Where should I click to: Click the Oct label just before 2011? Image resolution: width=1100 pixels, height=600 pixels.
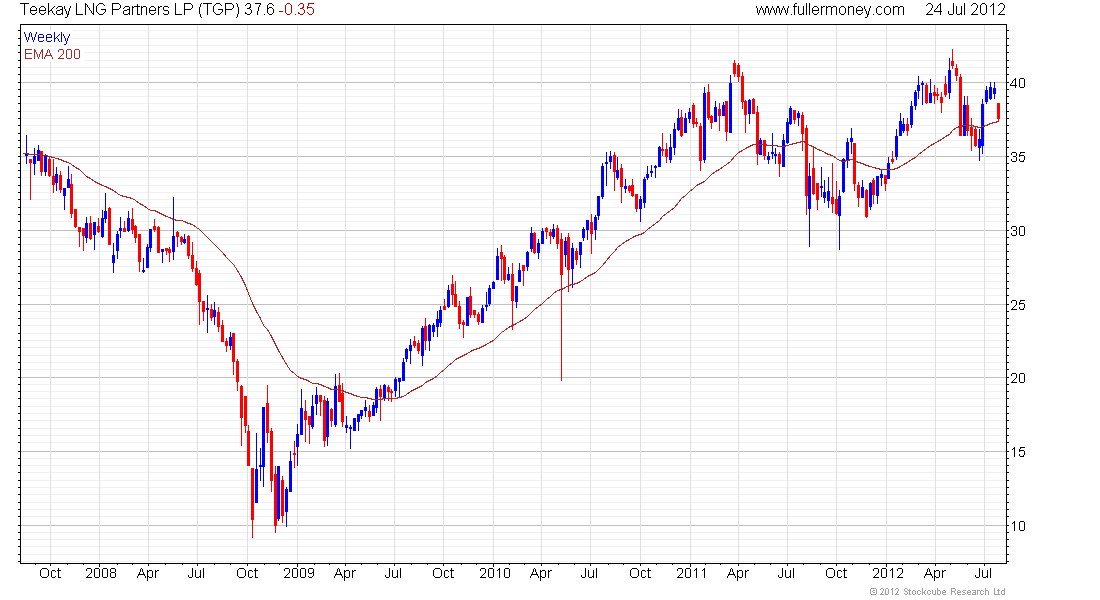[x=640, y=573]
